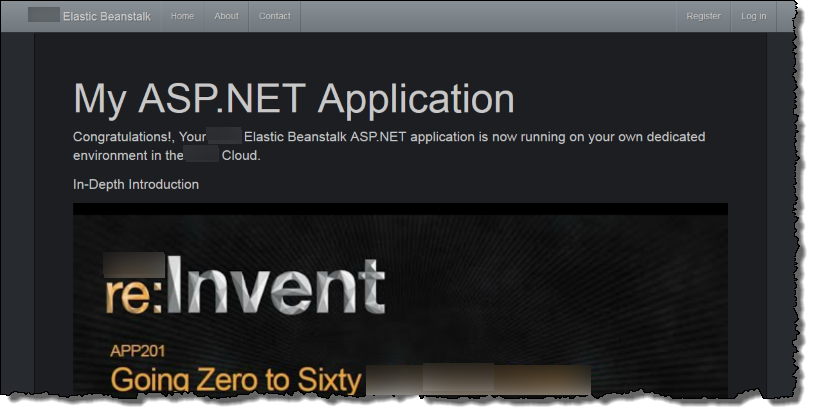Click the Elastic Beanstalk brand link

point(106,16)
